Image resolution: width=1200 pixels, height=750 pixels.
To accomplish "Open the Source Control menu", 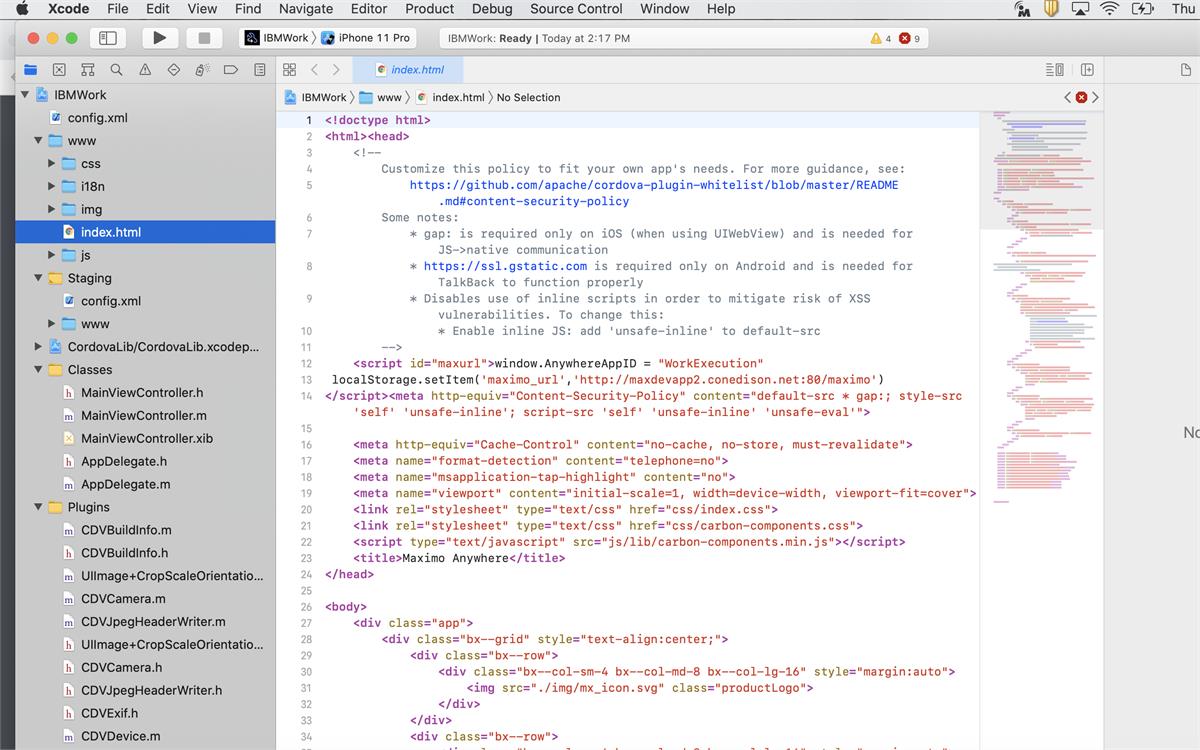I will click(576, 9).
